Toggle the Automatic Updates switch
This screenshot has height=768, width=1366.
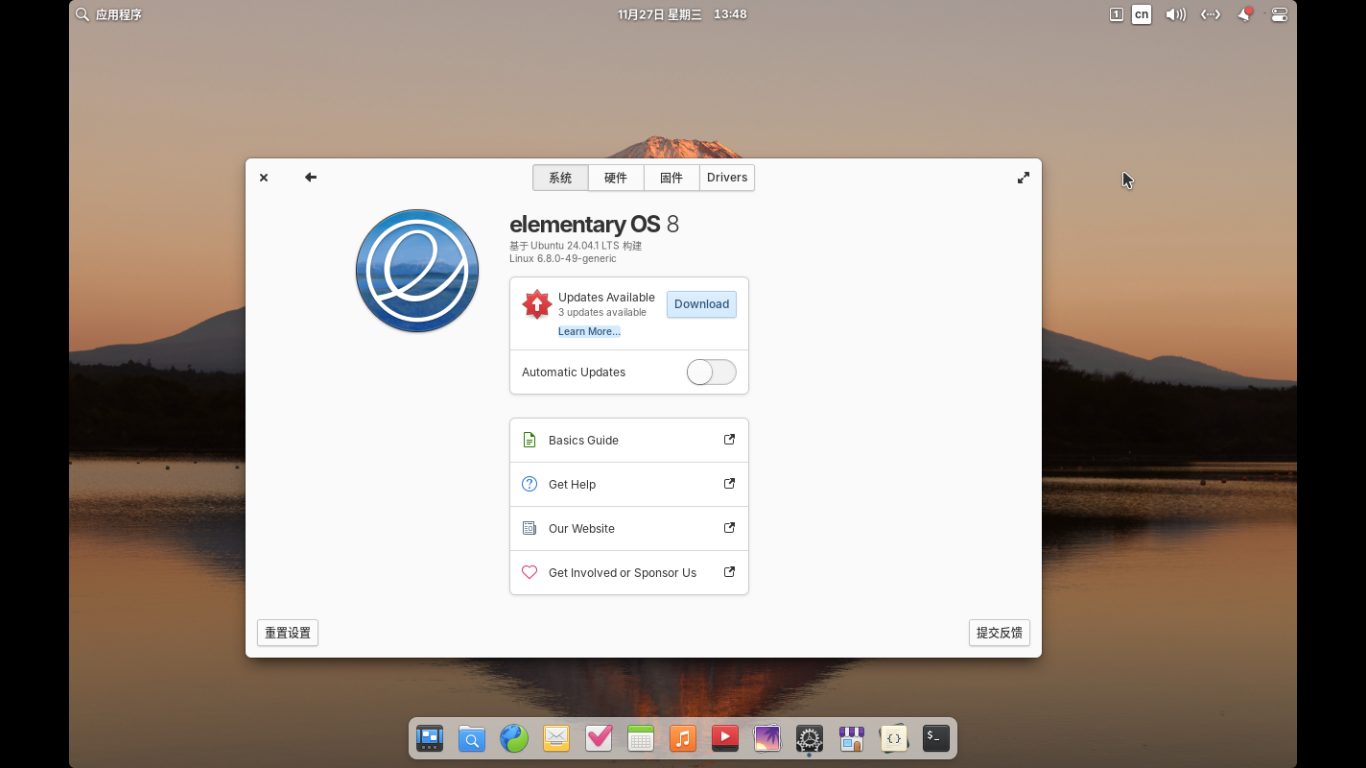711,372
